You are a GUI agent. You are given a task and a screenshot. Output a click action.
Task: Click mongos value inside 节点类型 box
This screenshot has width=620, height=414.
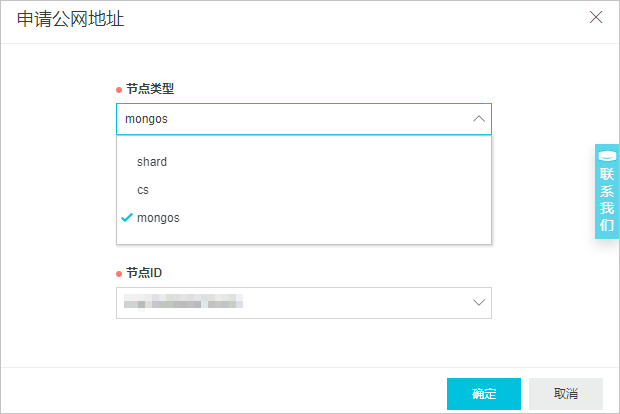(x=146, y=119)
